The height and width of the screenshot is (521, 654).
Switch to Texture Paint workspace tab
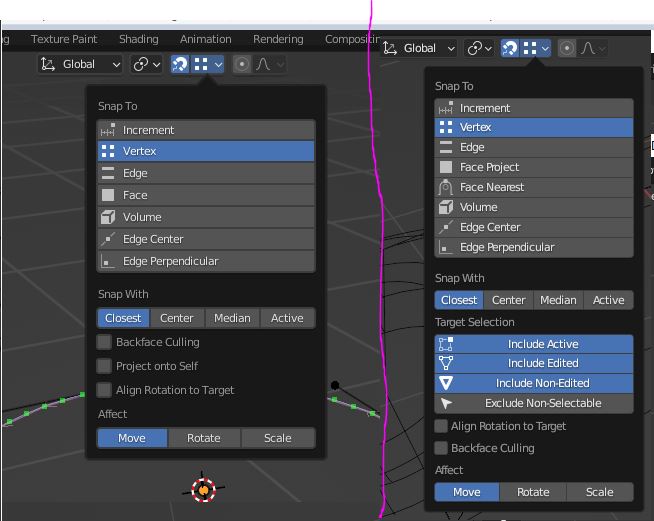tap(64, 39)
